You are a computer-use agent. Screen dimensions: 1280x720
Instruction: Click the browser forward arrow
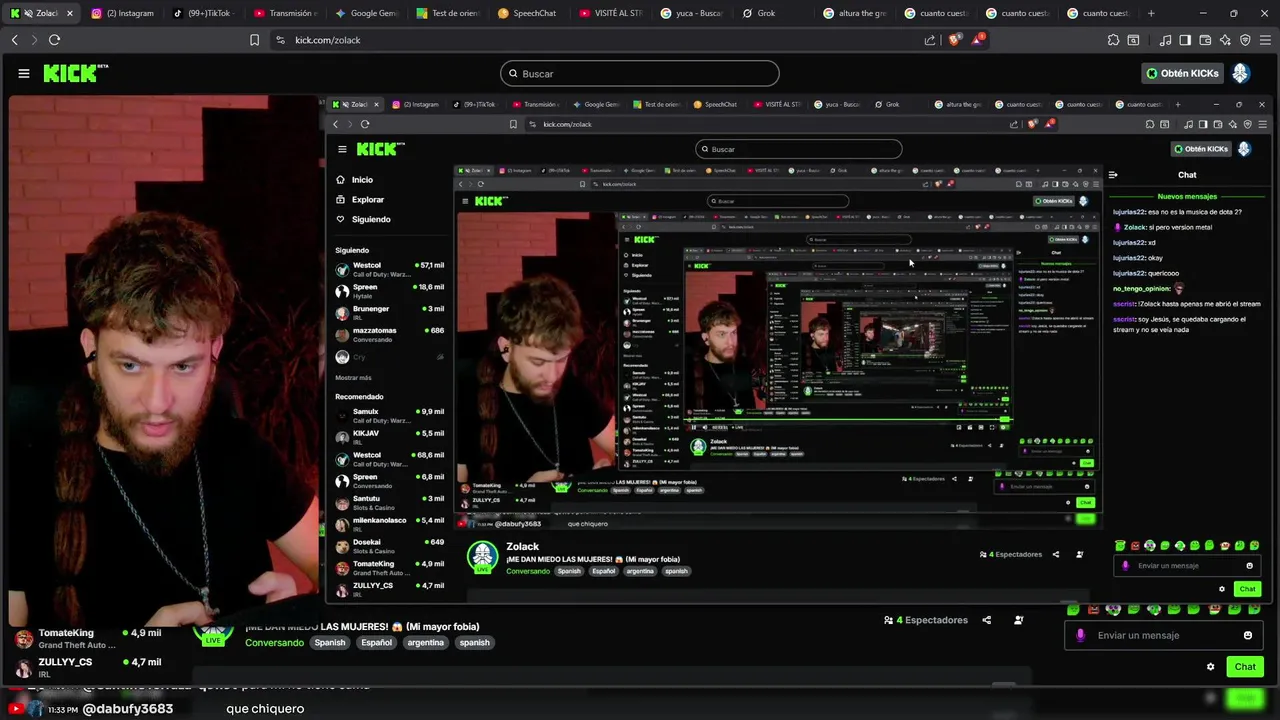pos(34,40)
